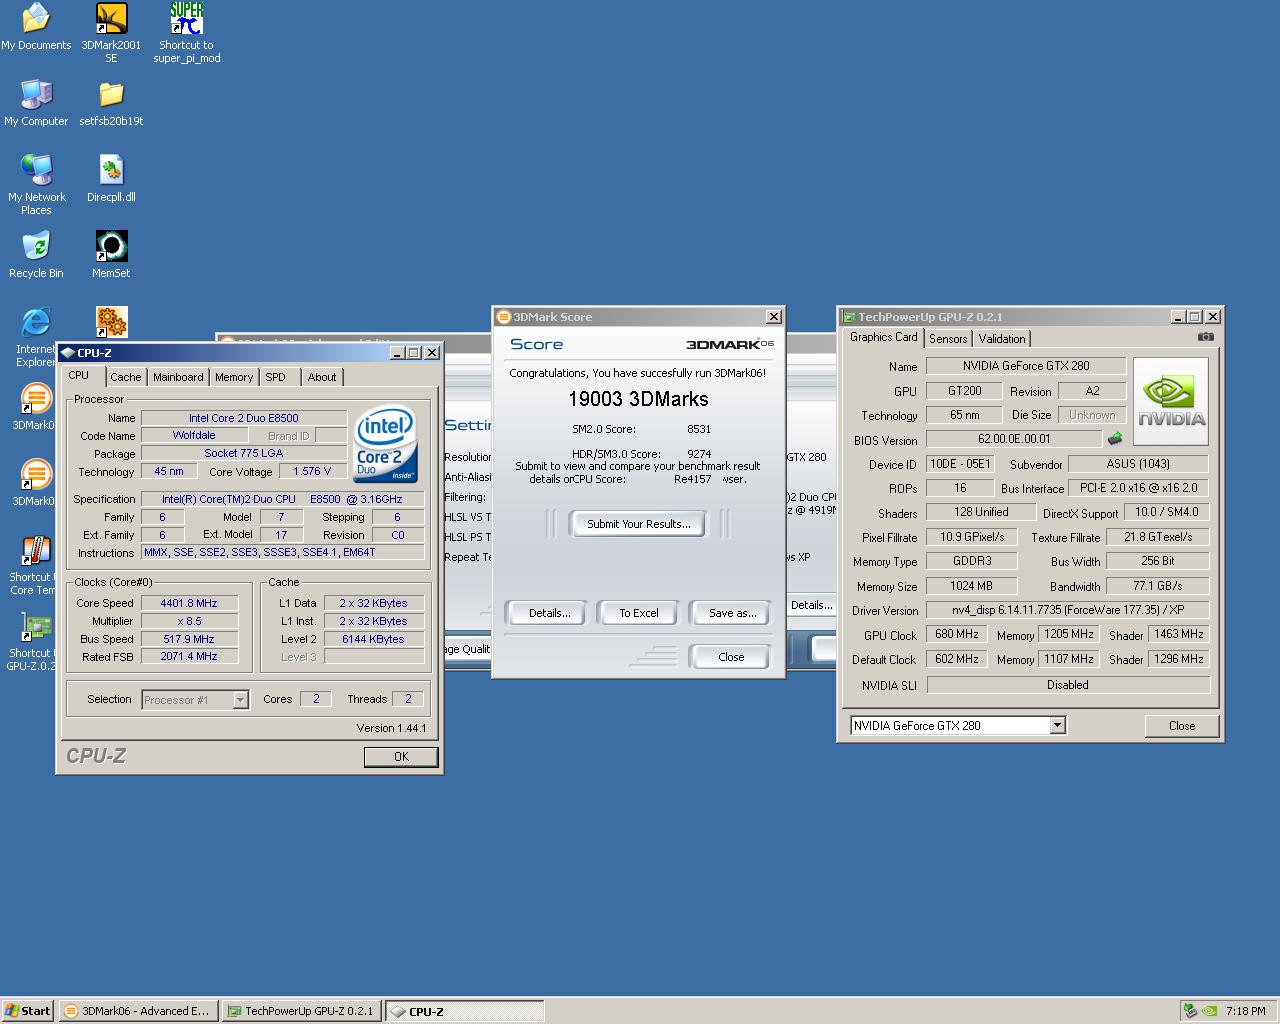Screen dimensions: 1280x1024
Task: Switch to GPU-Z Sensors tab
Action: 948,339
